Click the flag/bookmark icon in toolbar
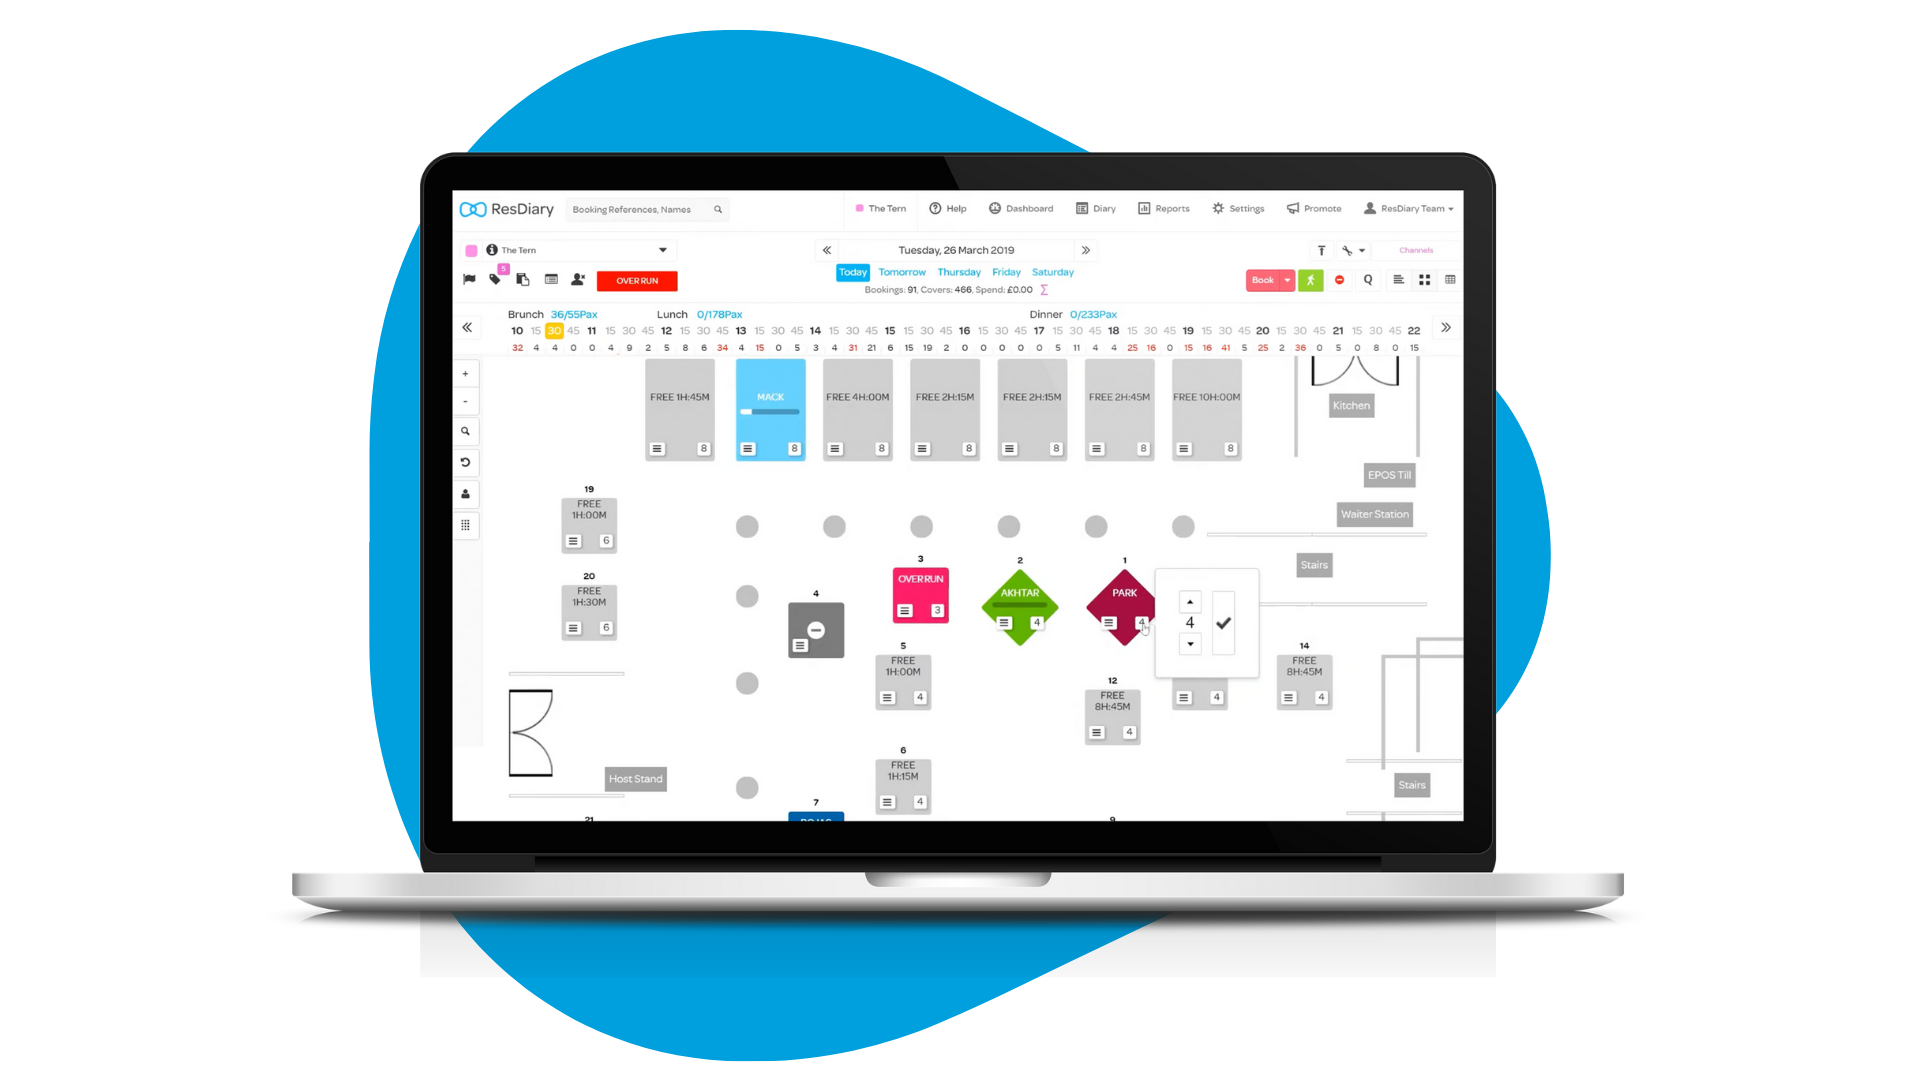 tap(471, 281)
